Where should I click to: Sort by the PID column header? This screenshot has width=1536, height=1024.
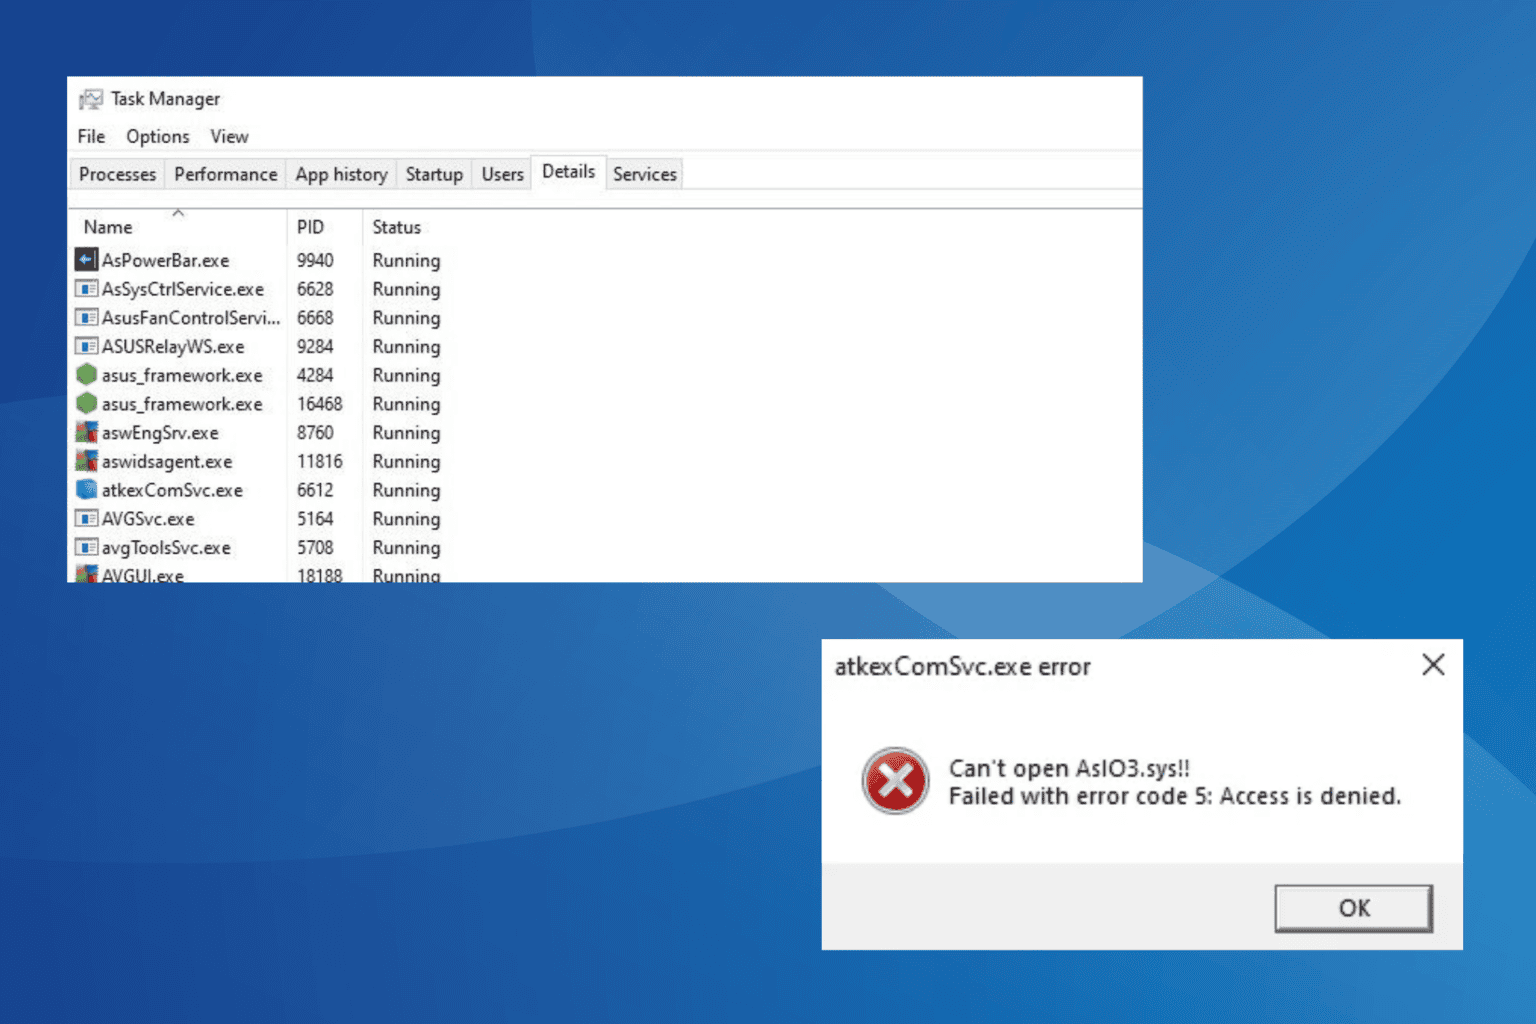click(x=310, y=227)
